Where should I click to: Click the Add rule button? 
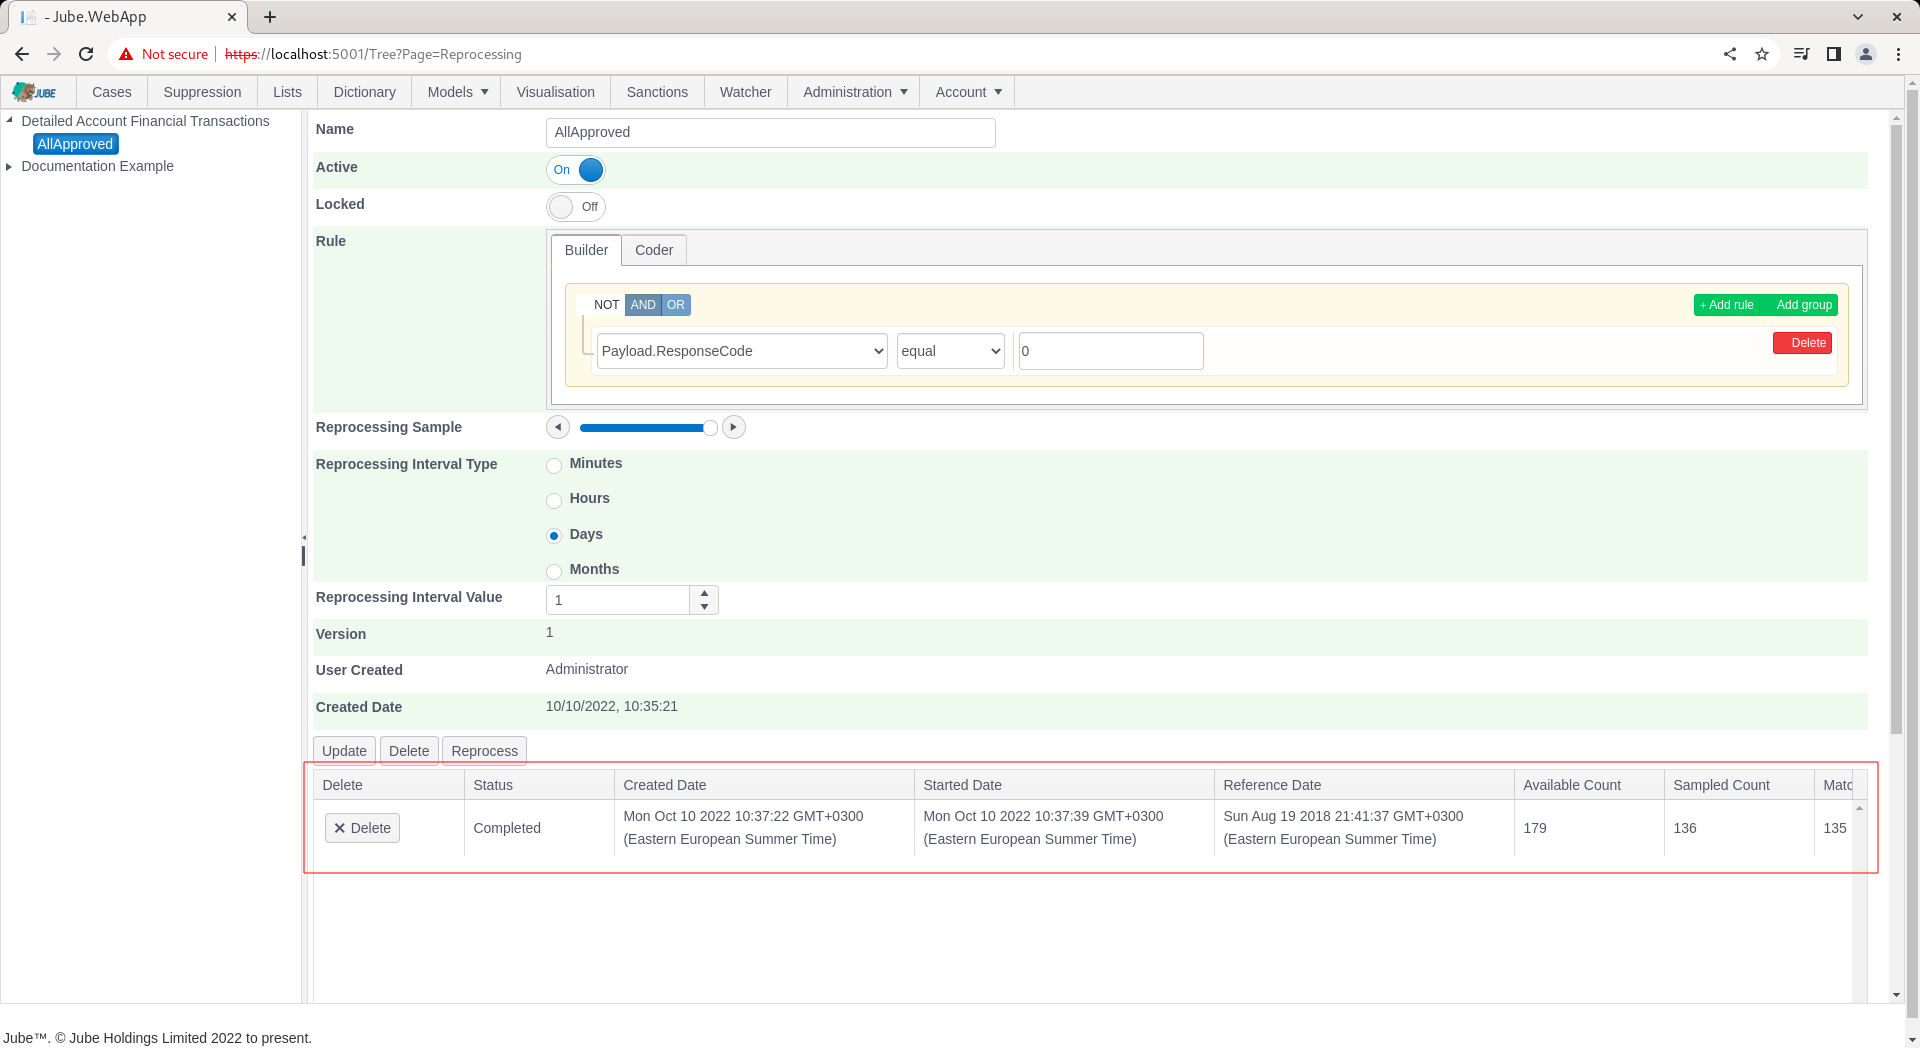1727,305
